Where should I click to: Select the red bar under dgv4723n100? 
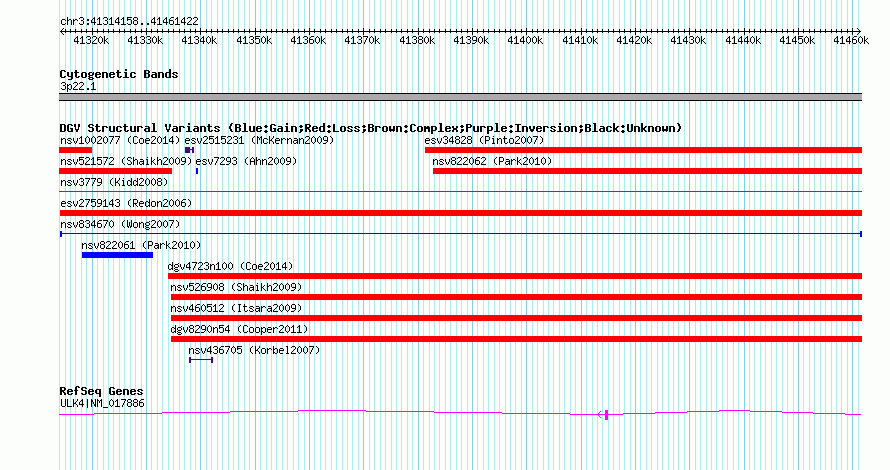[515, 276]
